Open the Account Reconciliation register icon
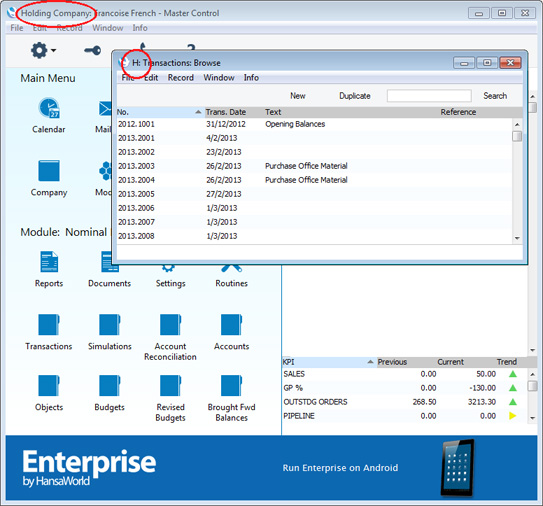 (x=170, y=325)
